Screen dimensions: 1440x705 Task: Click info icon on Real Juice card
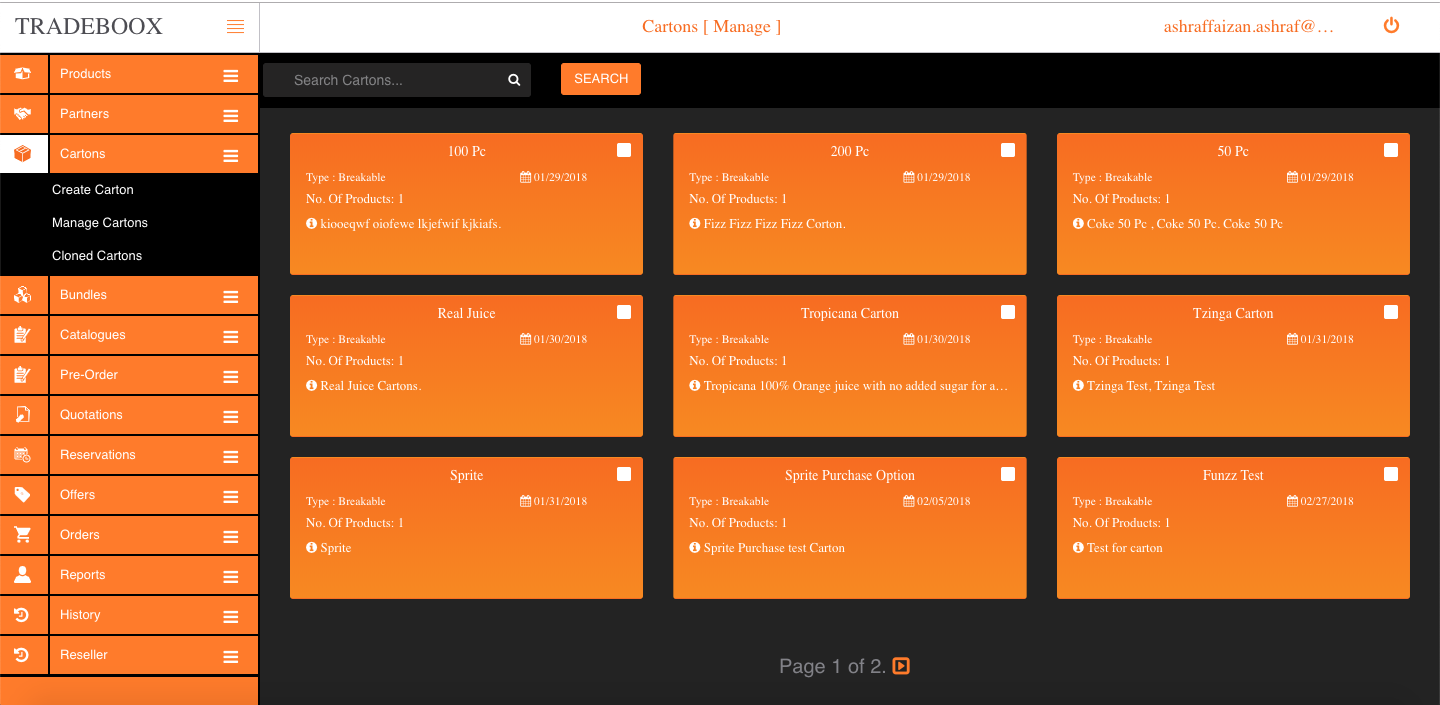click(x=311, y=385)
